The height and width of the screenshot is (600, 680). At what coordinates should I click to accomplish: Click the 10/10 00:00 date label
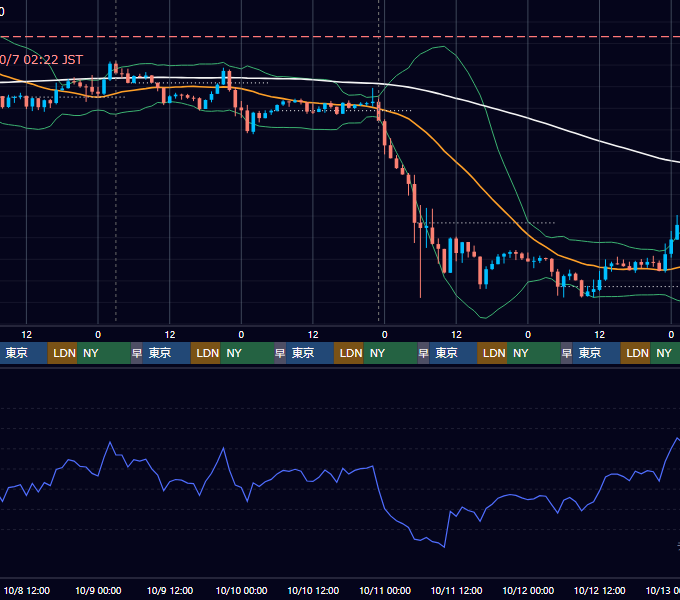tap(242, 590)
